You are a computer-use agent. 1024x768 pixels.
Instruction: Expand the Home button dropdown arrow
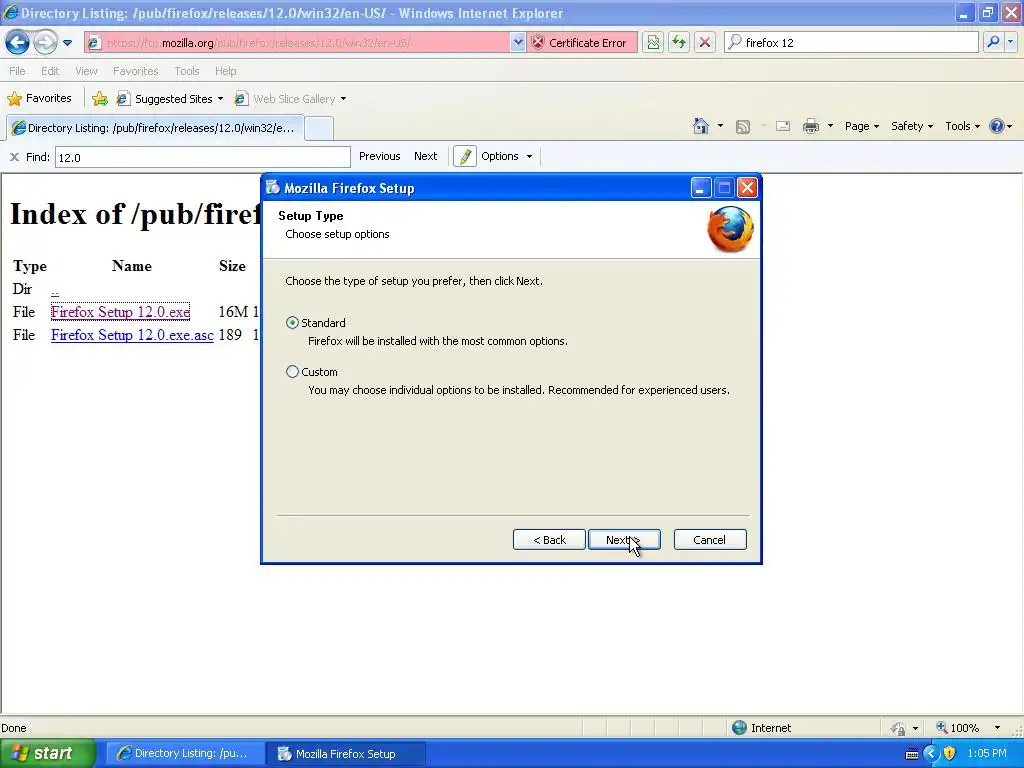720,126
